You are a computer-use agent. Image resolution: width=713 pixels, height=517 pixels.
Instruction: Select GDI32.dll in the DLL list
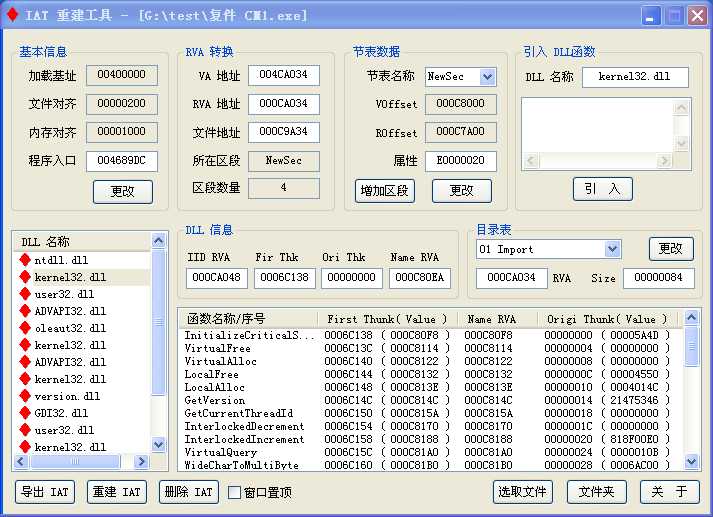point(82,413)
